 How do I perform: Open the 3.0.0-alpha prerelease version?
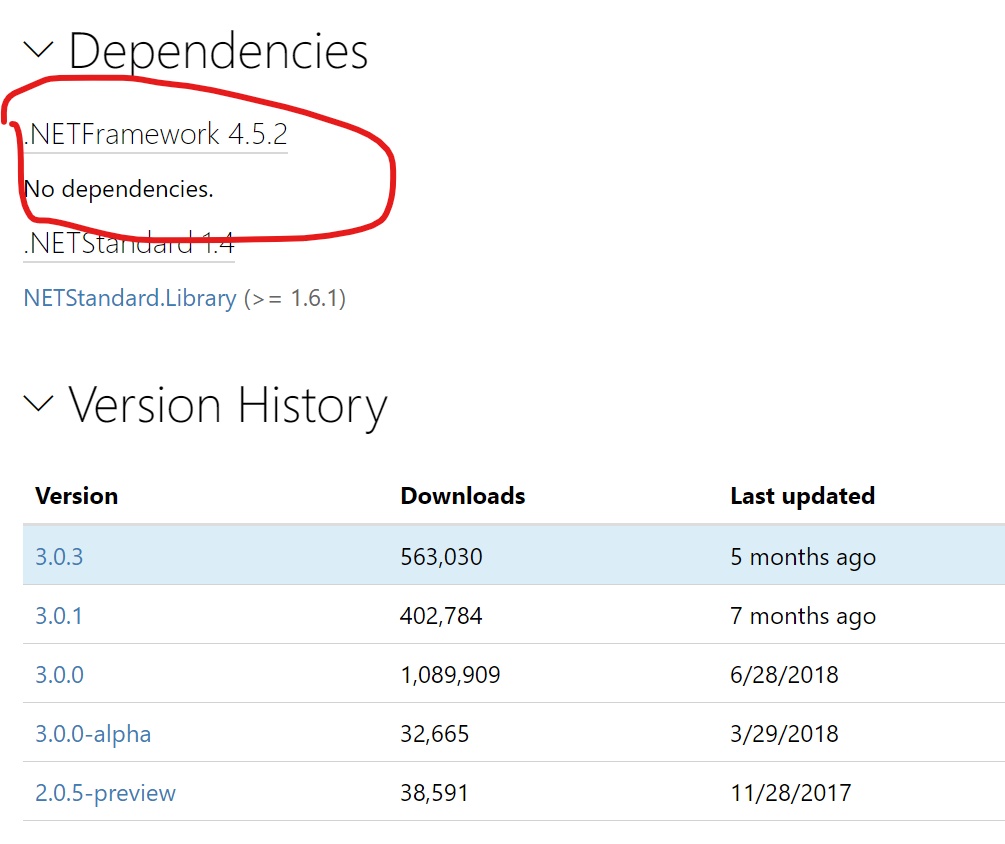tap(93, 733)
